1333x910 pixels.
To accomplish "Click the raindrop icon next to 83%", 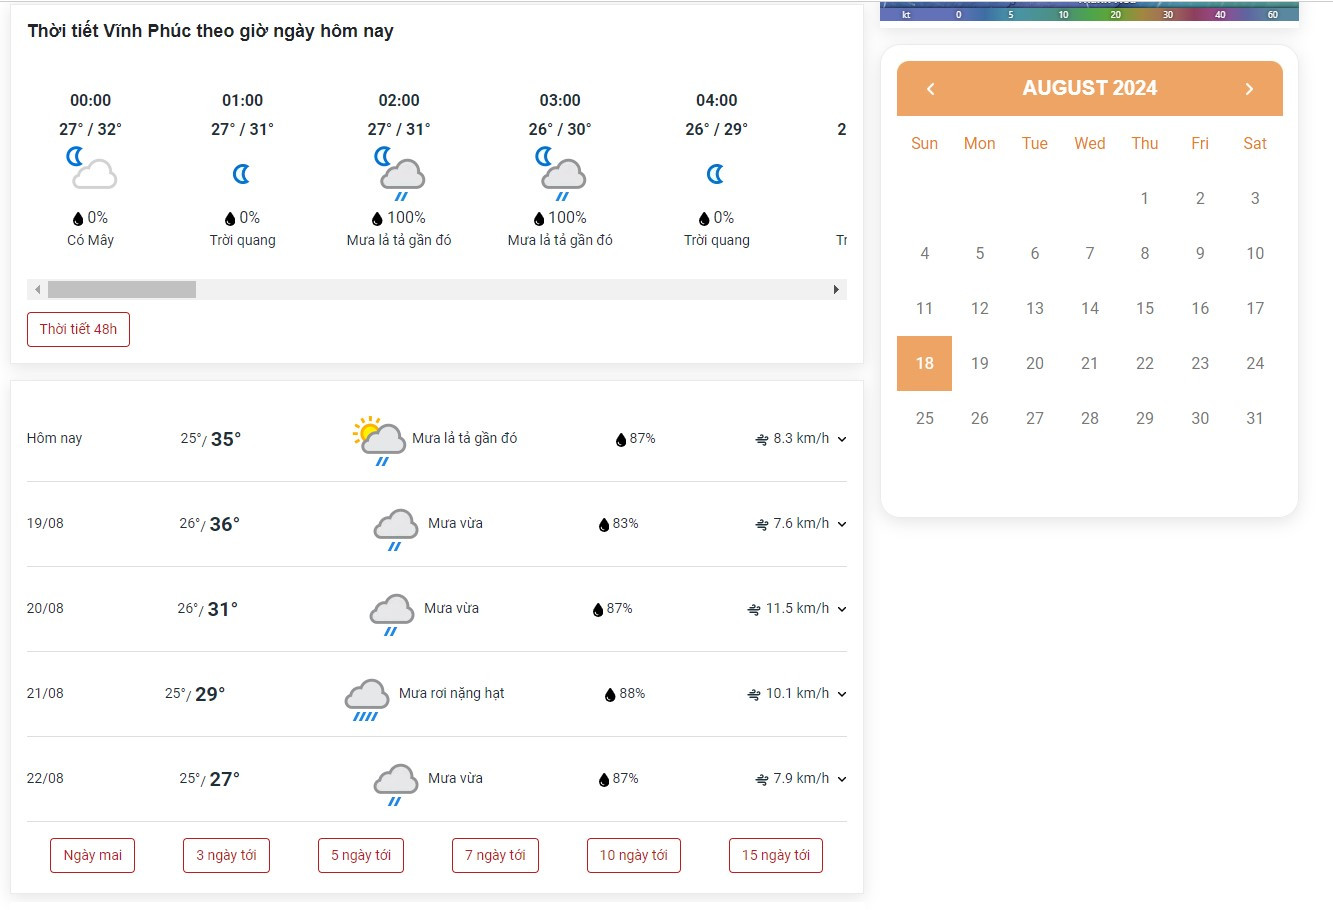I will (604, 524).
